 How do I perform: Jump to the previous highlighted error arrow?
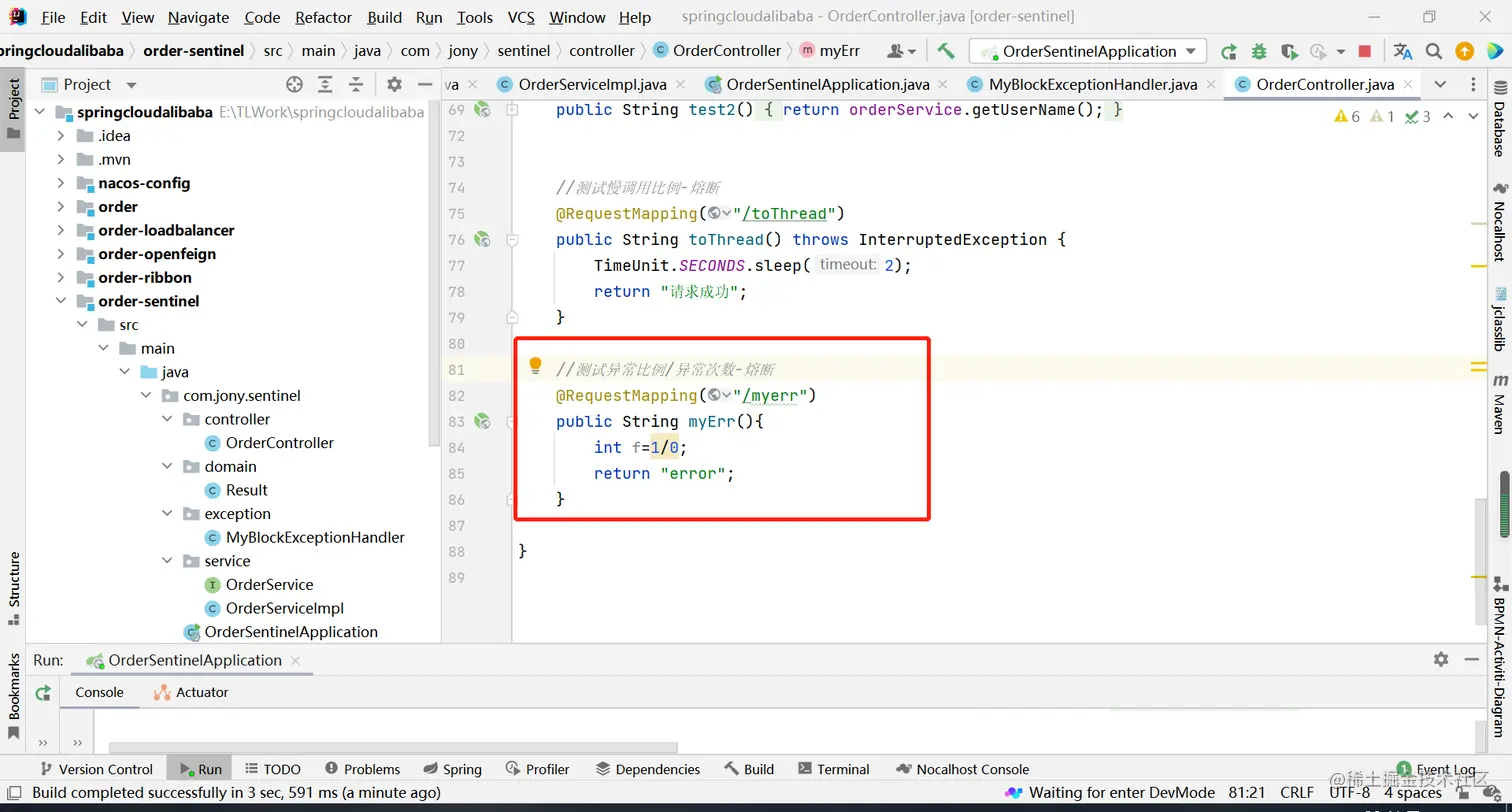coord(1446,117)
